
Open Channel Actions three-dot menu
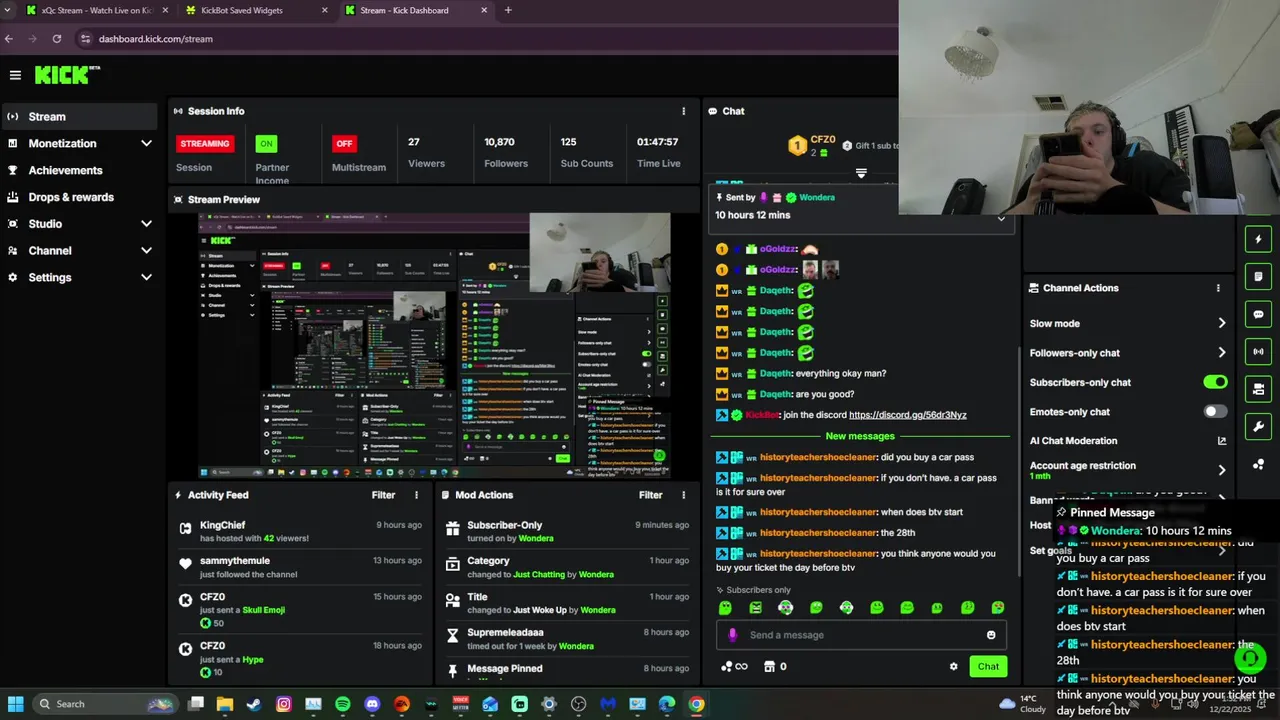click(x=1218, y=288)
